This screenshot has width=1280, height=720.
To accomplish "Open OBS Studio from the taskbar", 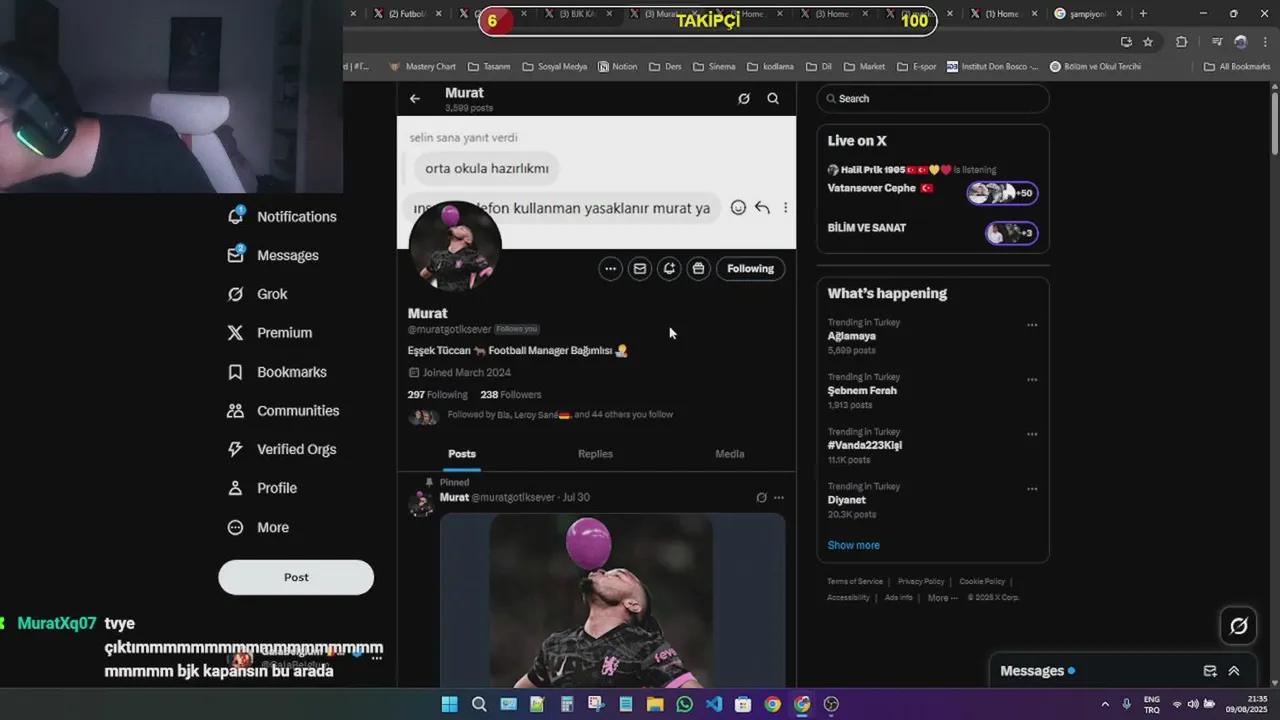I will tap(831, 704).
